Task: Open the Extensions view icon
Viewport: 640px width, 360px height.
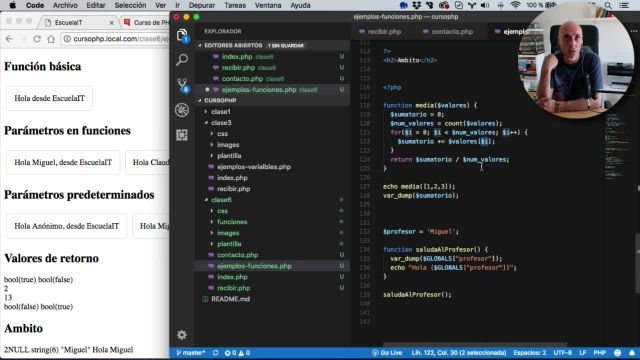Action: 182,135
